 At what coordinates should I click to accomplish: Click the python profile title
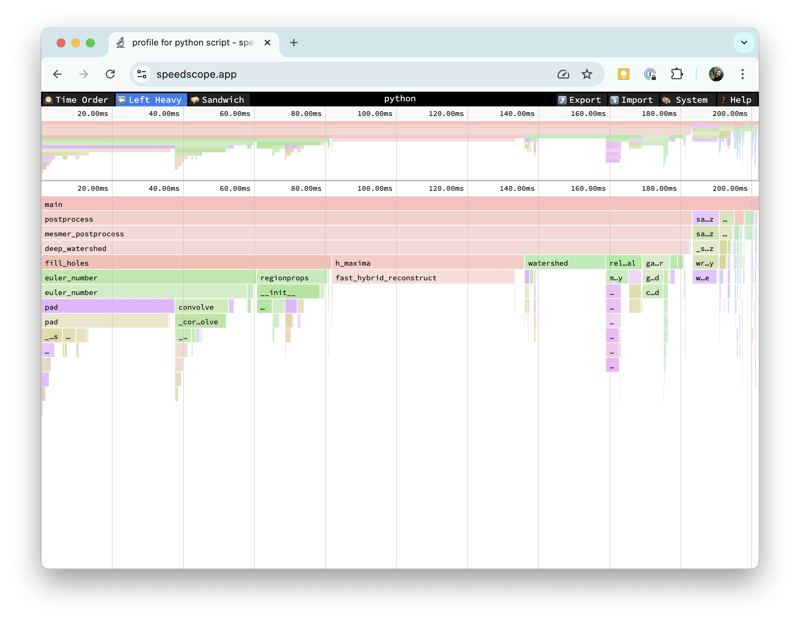pyautogui.click(x=399, y=98)
